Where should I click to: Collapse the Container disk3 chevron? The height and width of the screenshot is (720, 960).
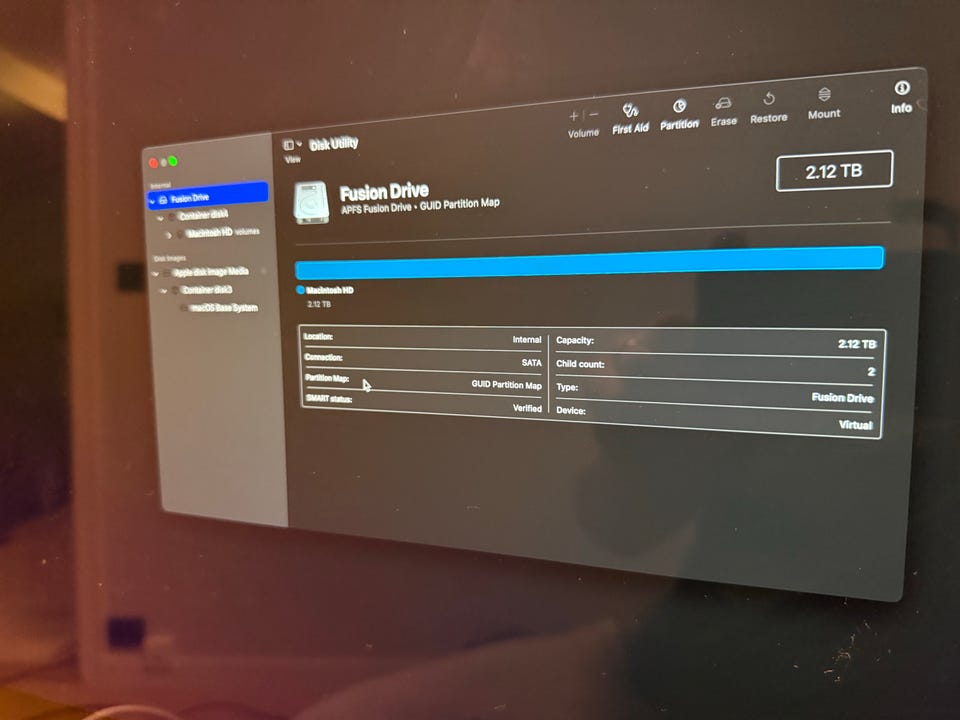click(163, 291)
